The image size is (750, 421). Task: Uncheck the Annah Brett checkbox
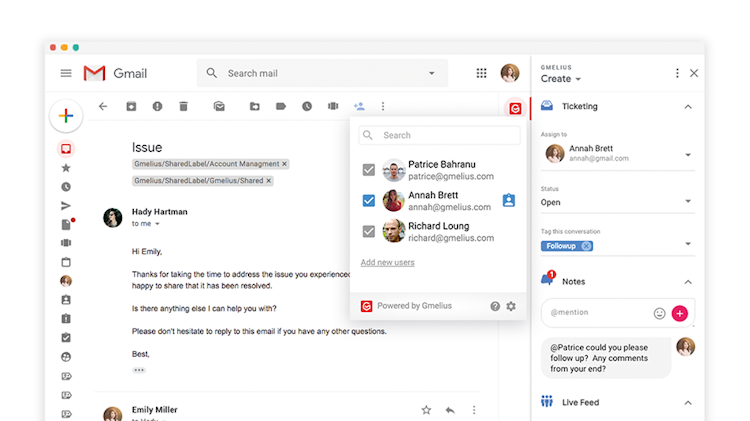pyautogui.click(x=369, y=200)
